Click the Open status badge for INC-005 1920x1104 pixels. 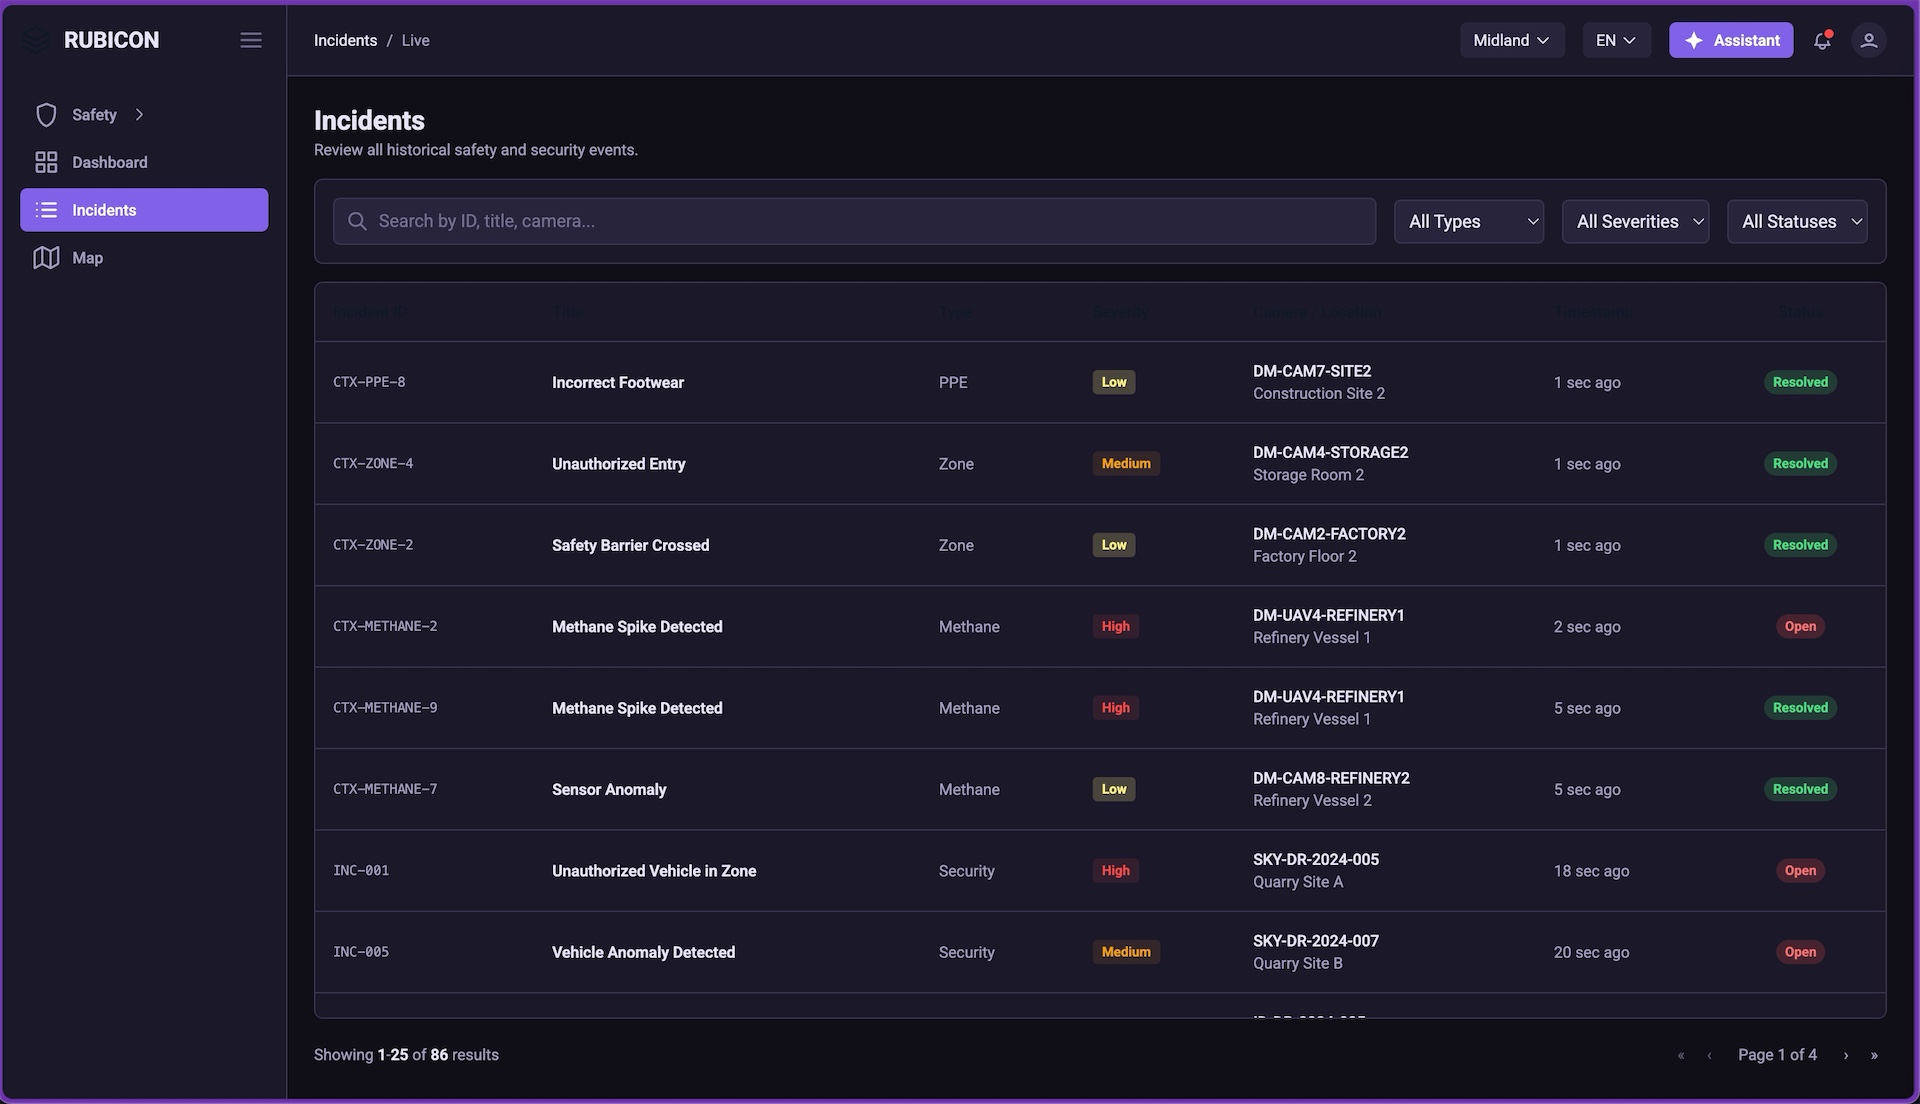[x=1800, y=952]
